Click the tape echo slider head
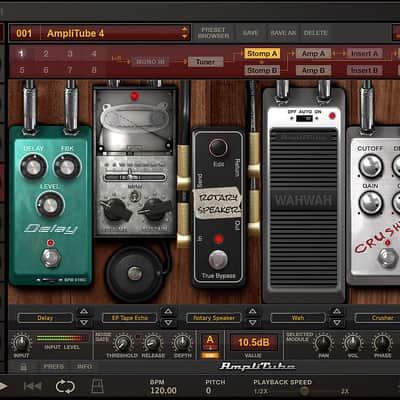400x400 pixels. tap(130, 175)
